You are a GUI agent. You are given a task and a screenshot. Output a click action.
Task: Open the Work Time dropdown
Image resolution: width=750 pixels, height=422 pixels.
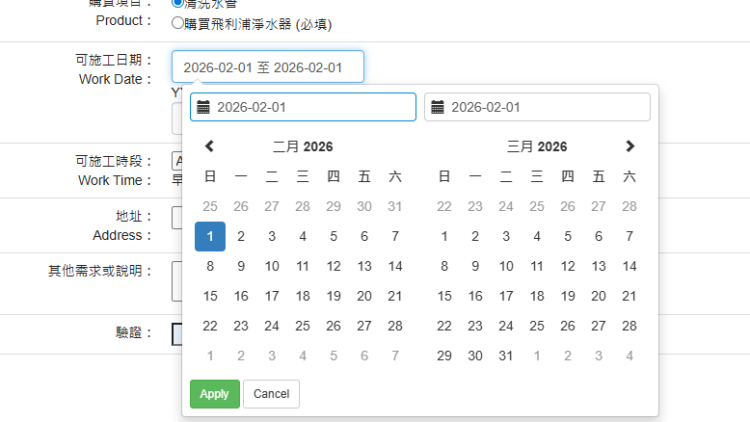[177, 160]
